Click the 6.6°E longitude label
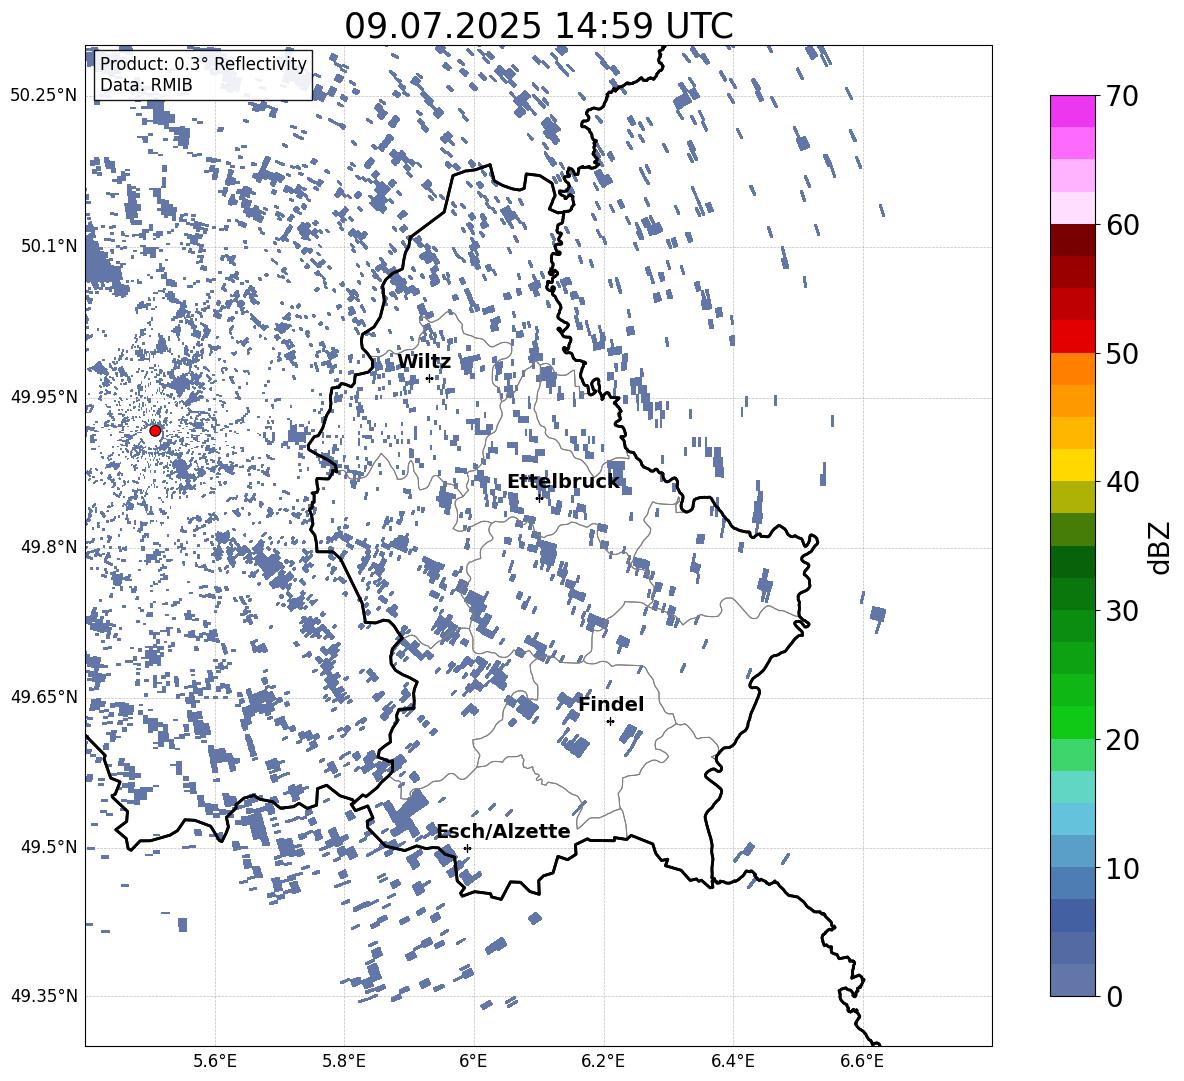 [862, 1061]
